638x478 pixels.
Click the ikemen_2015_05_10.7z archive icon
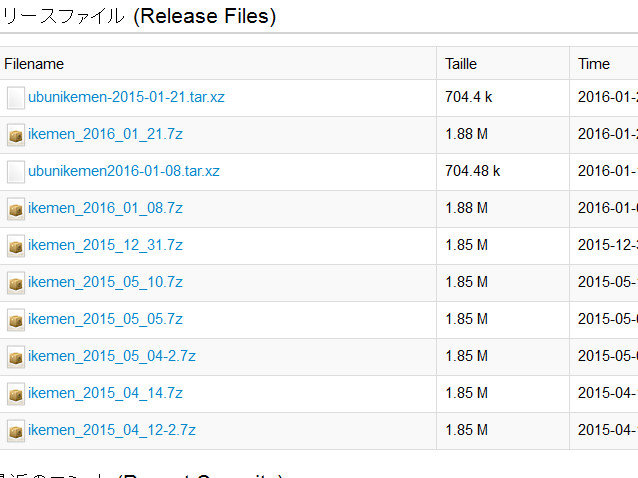coord(15,283)
